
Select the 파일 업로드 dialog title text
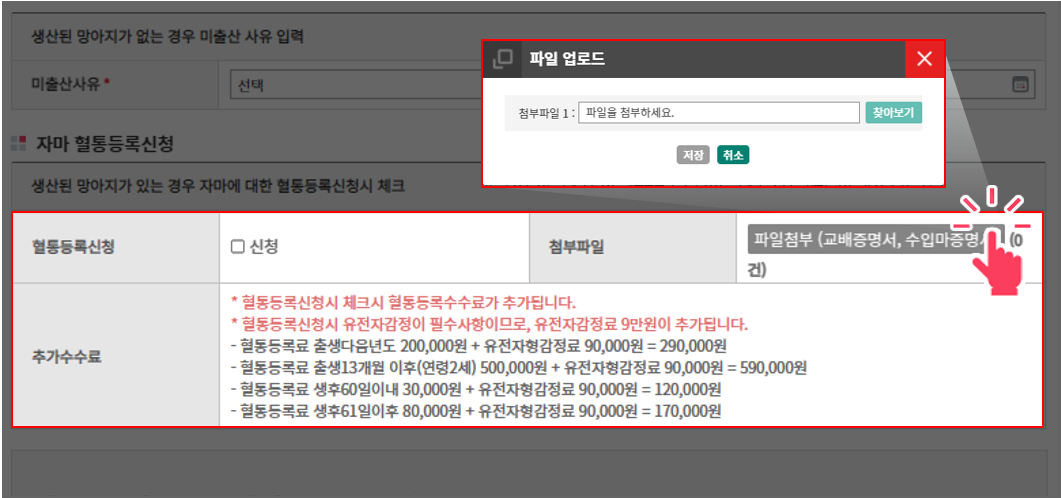(566, 59)
